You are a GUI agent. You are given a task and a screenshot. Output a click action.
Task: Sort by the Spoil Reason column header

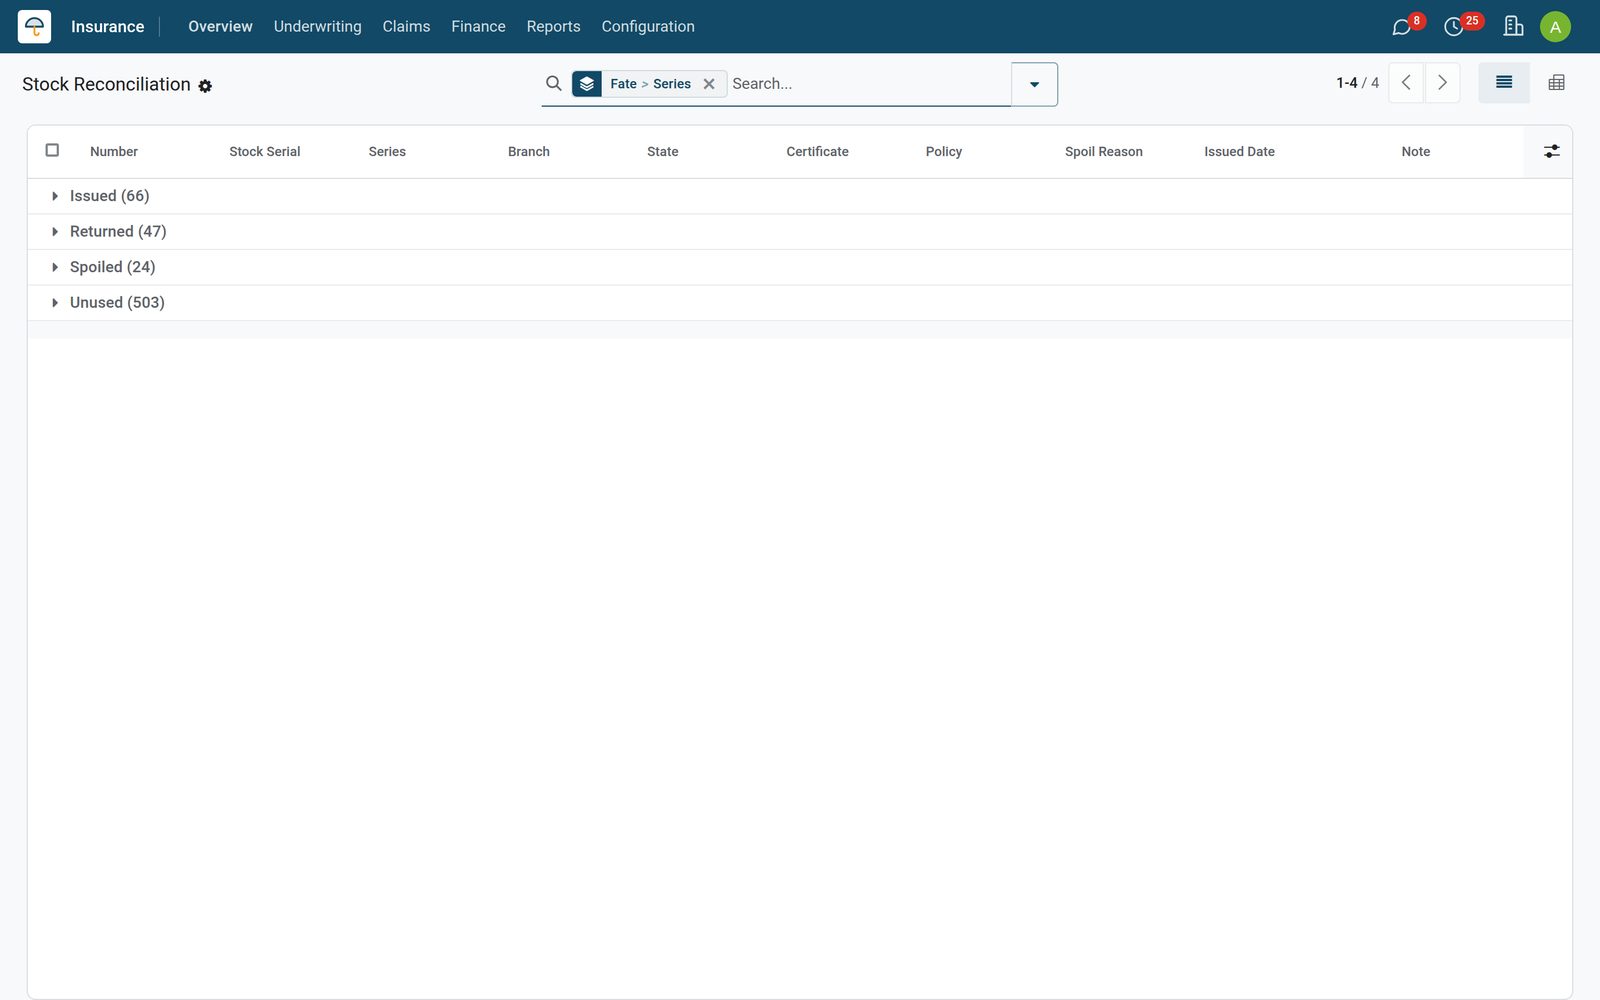[1103, 152]
